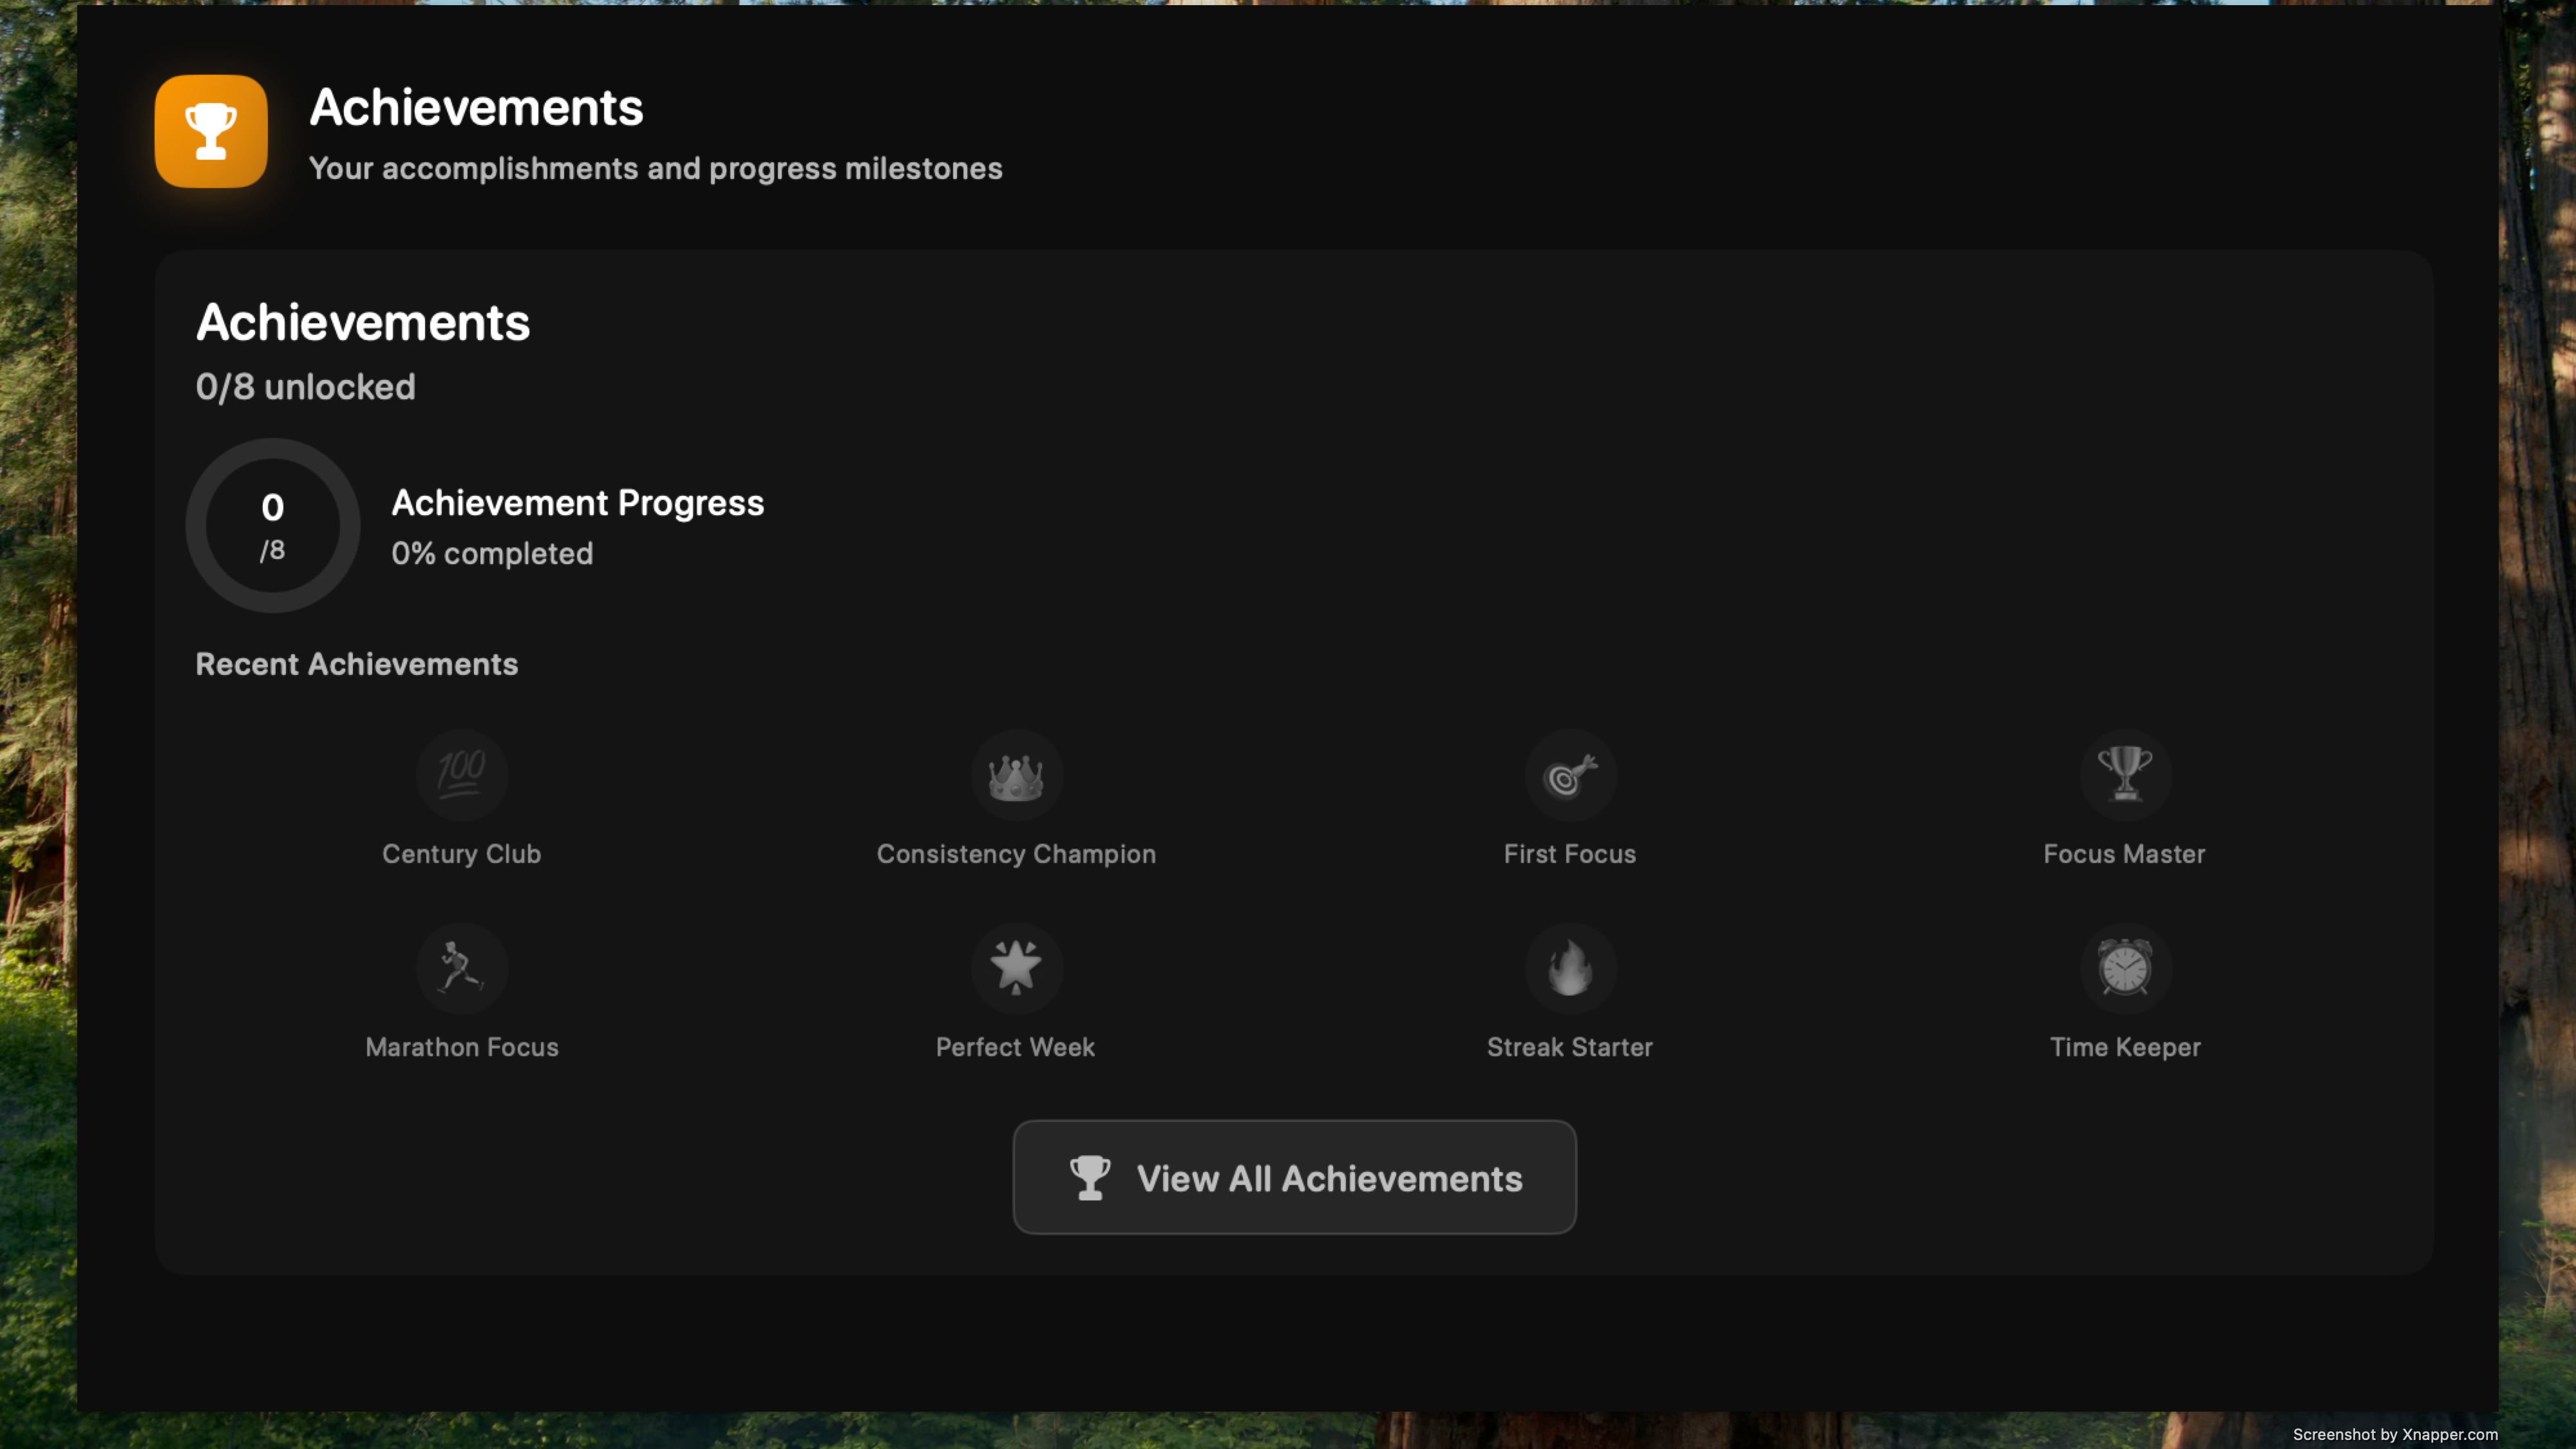The width and height of the screenshot is (2576, 1449).
Task: Click the Streak Starter flame icon
Action: [x=1569, y=967]
